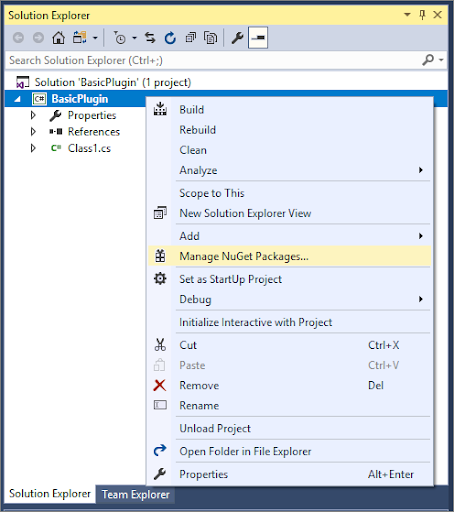Viewport: 454px width, 512px height.
Task: Click the Sync with Active Document icon
Action: point(150,38)
